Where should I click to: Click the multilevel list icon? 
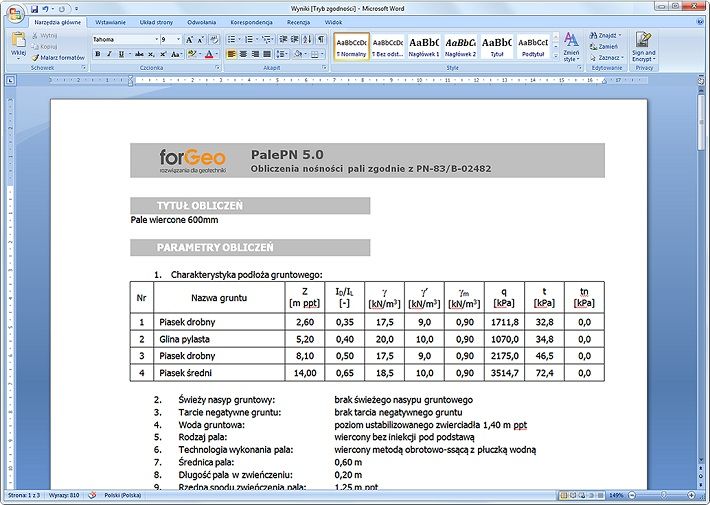[266, 39]
